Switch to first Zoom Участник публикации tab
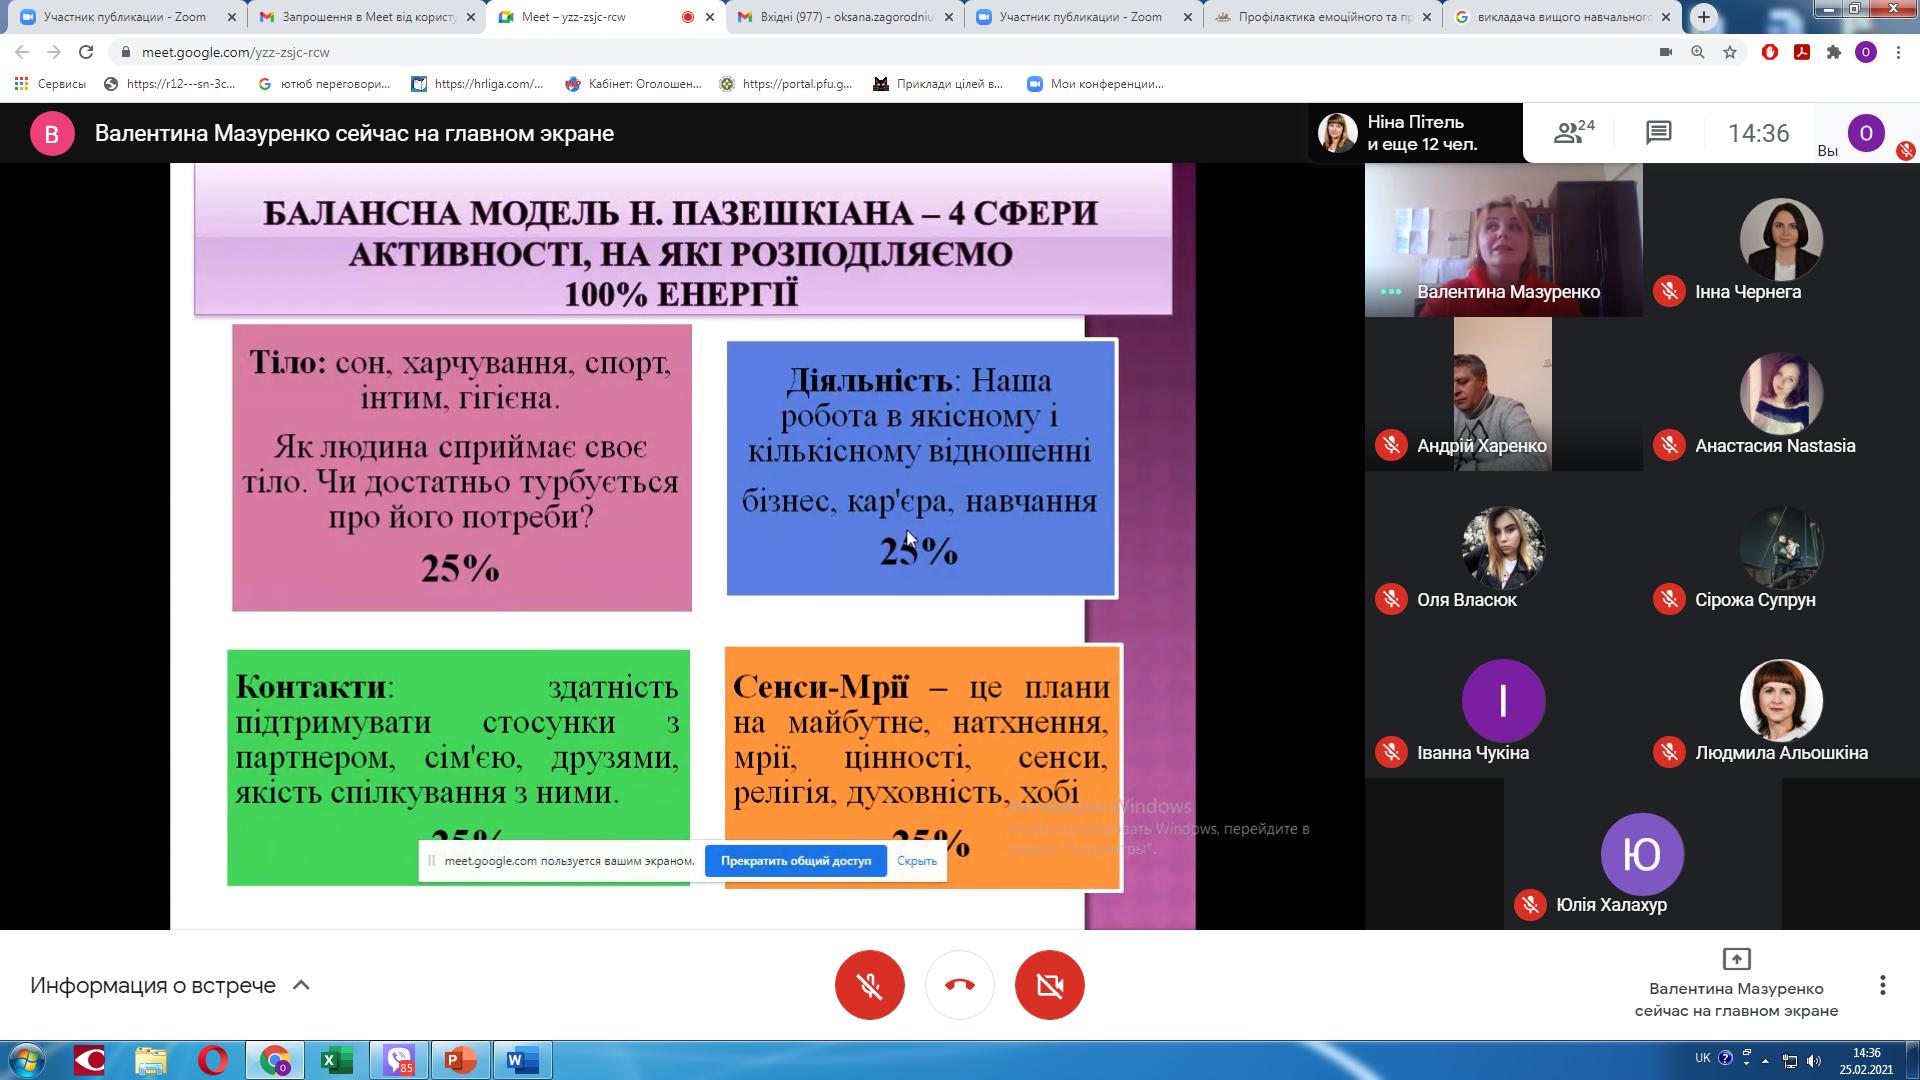1920x1080 pixels. (125, 17)
